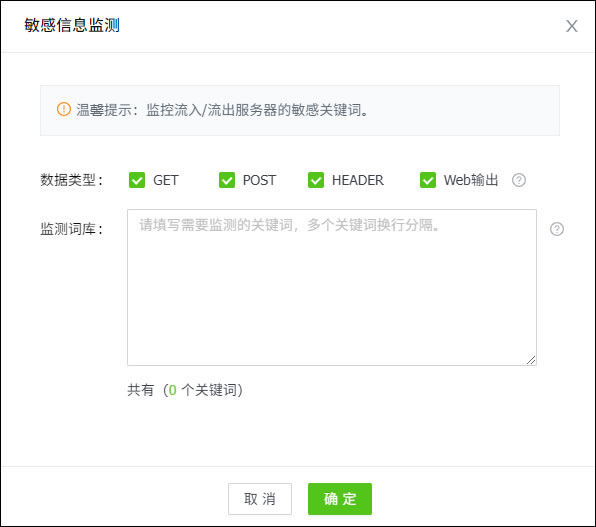Click the 取消 cancel button
The image size is (596, 527).
[x=260, y=499]
